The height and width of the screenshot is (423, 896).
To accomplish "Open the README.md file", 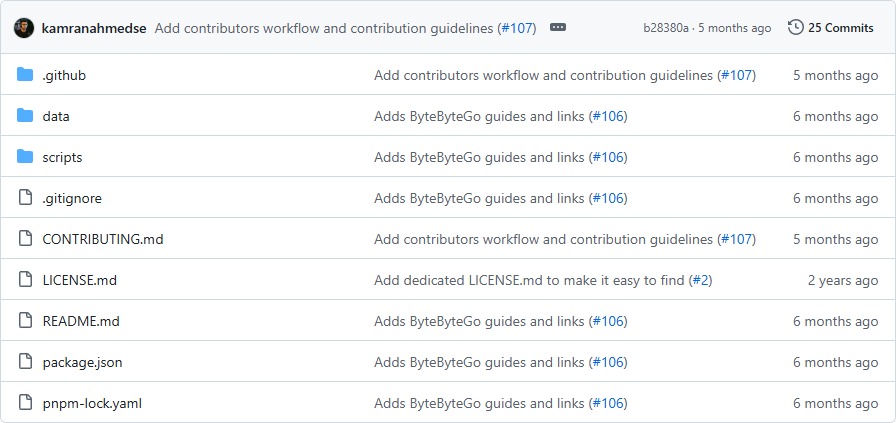I will (81, 321).
